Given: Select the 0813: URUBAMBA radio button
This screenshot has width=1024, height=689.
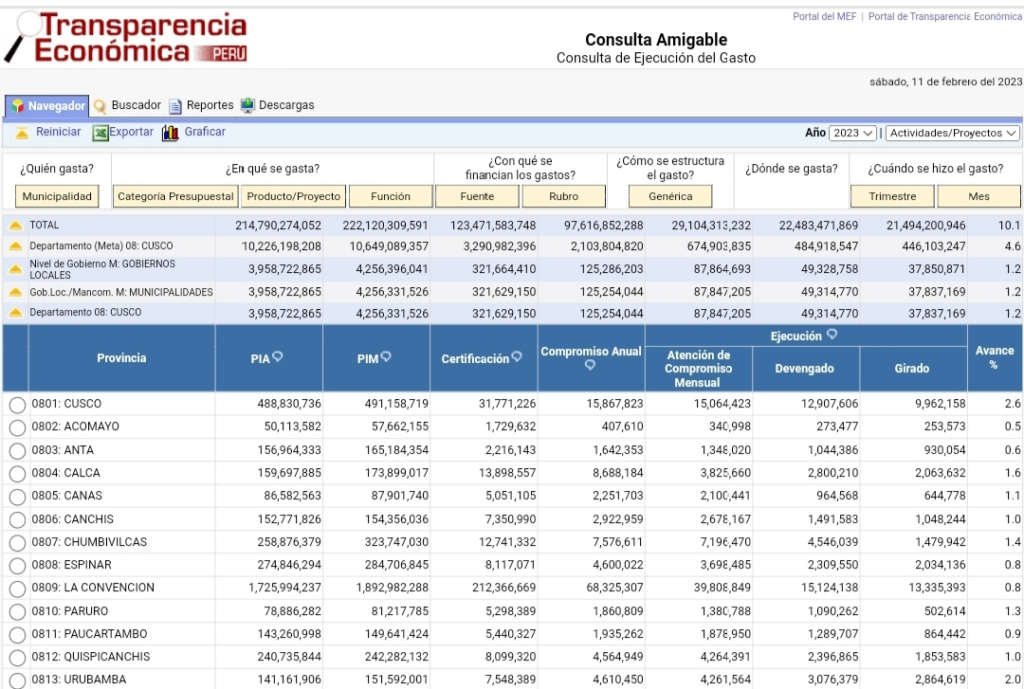Looking at the screenshot, I should point(17,681).
